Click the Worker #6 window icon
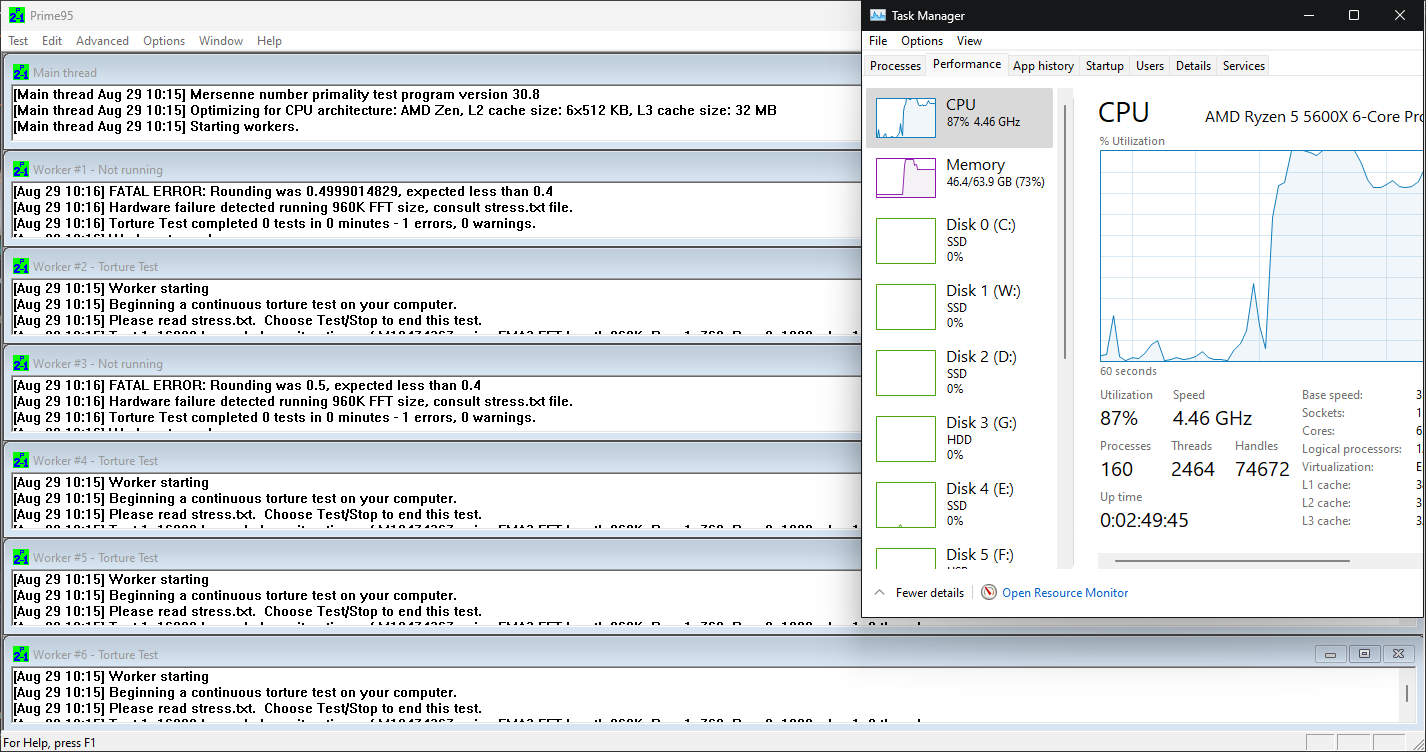 point(21,654)
